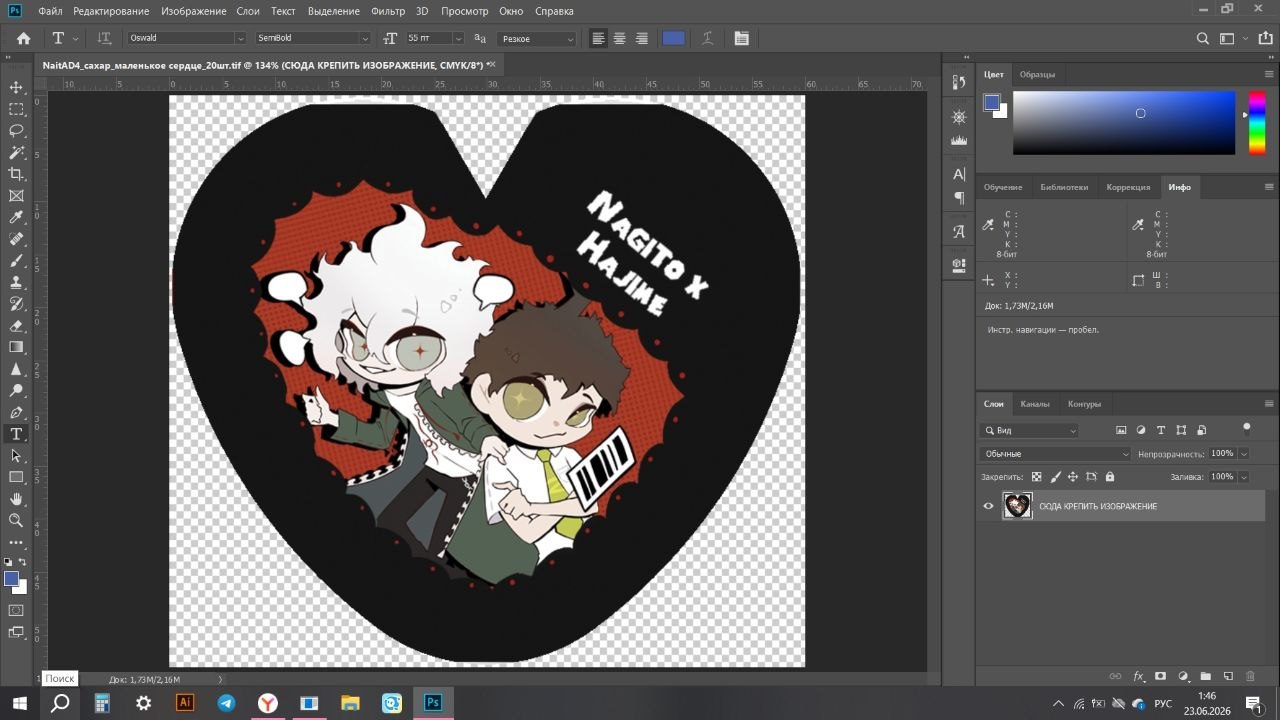The height and width of the screenshot is (720, 1280).
Task: Right align text in options bar
Action: click(x=642, y=38)
